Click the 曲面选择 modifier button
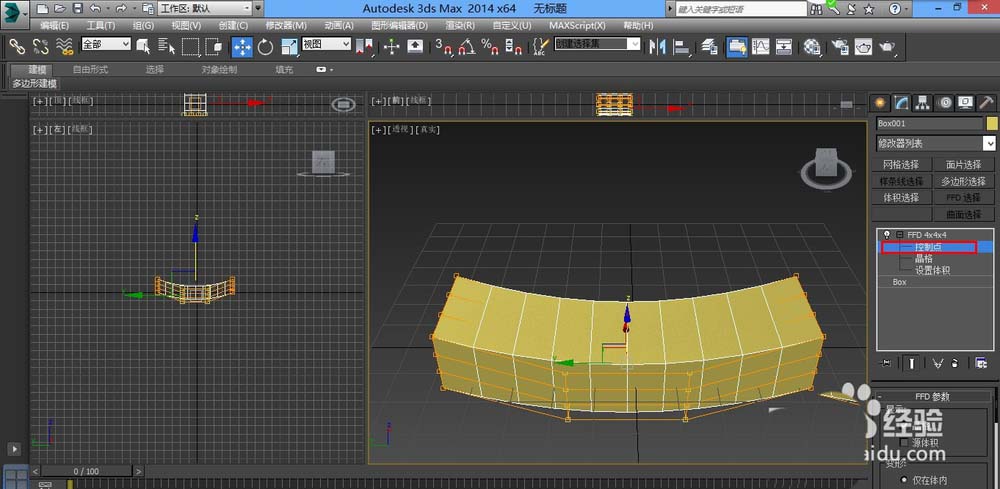The width and height of the screenshot is (1000, 489). click(964, 214)
